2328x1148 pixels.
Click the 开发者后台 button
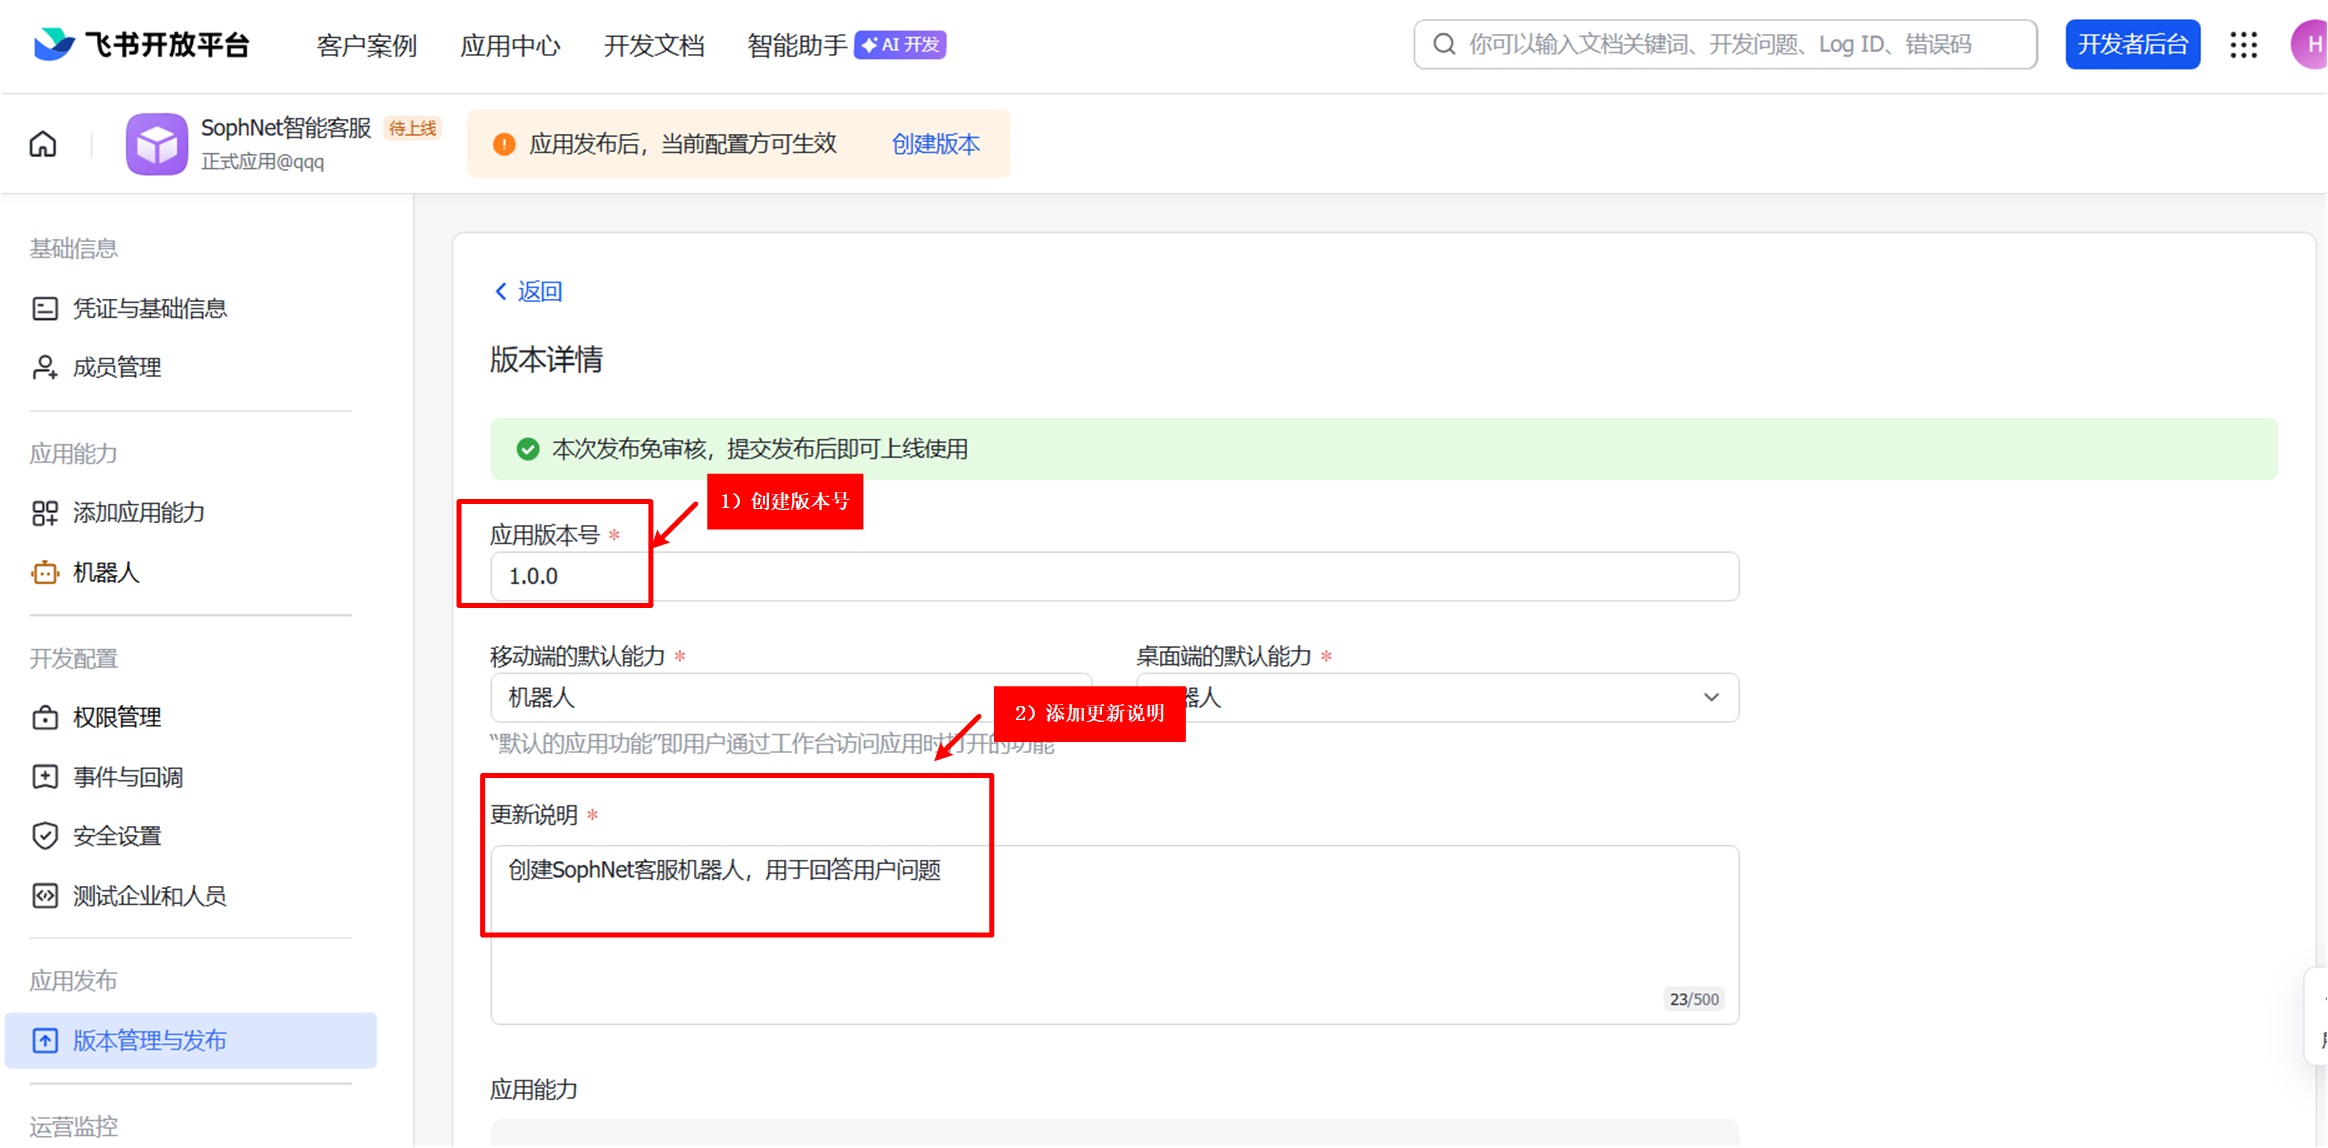pyautogui.click(x=2132, y=45)
